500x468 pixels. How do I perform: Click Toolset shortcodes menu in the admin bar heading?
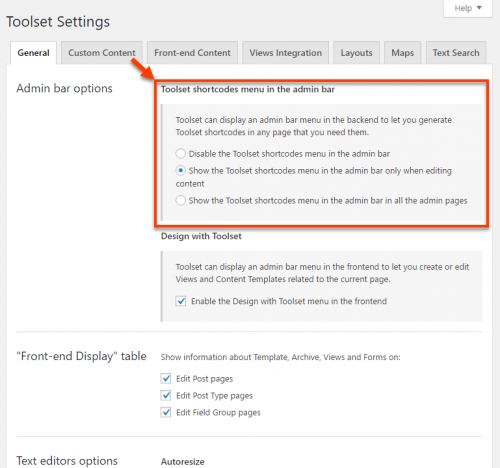tap(248, 89)
